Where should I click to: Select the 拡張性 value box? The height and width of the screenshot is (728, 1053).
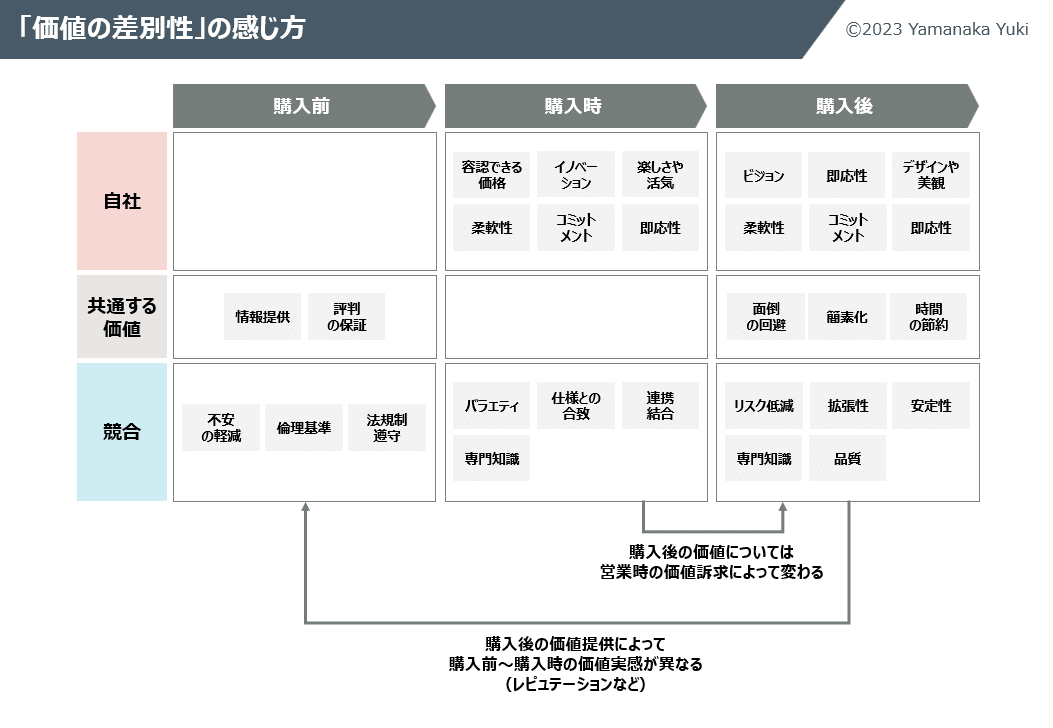click(x=848, y=406)
